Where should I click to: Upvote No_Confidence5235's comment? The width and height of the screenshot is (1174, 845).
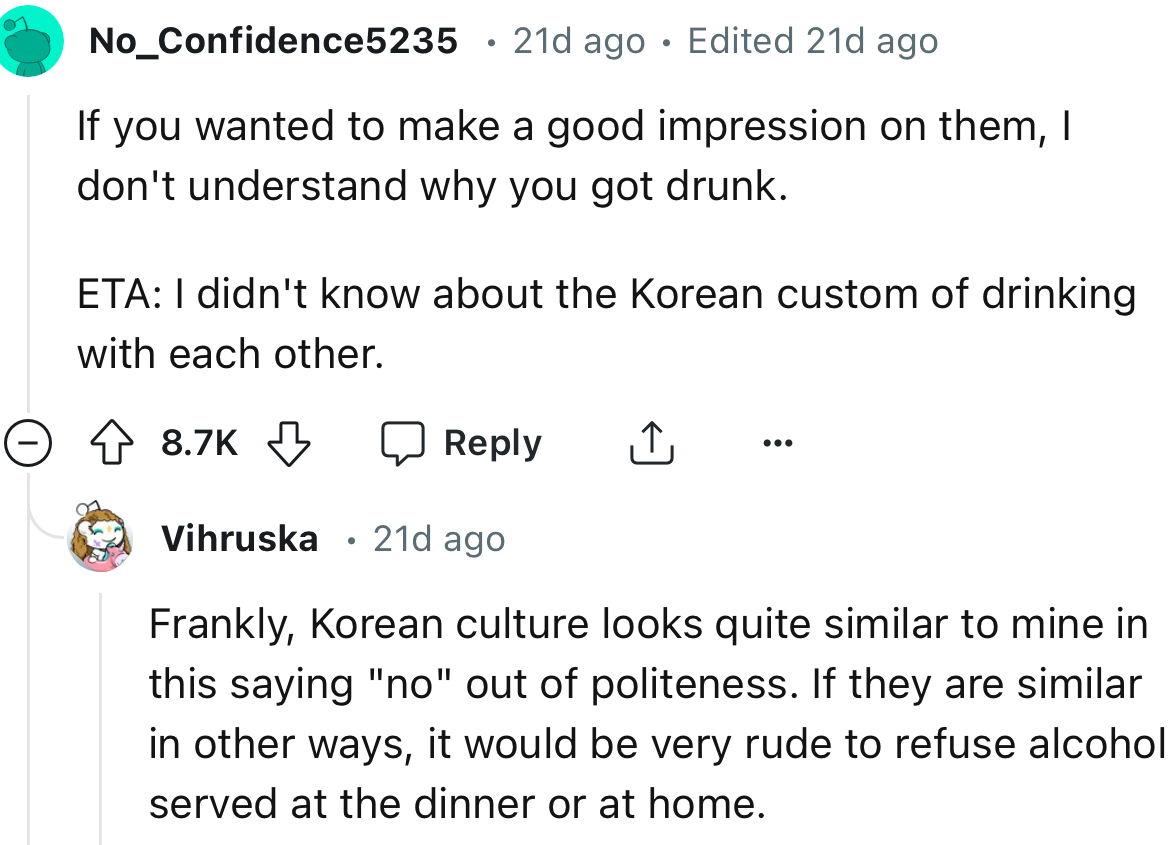[112, 441]
